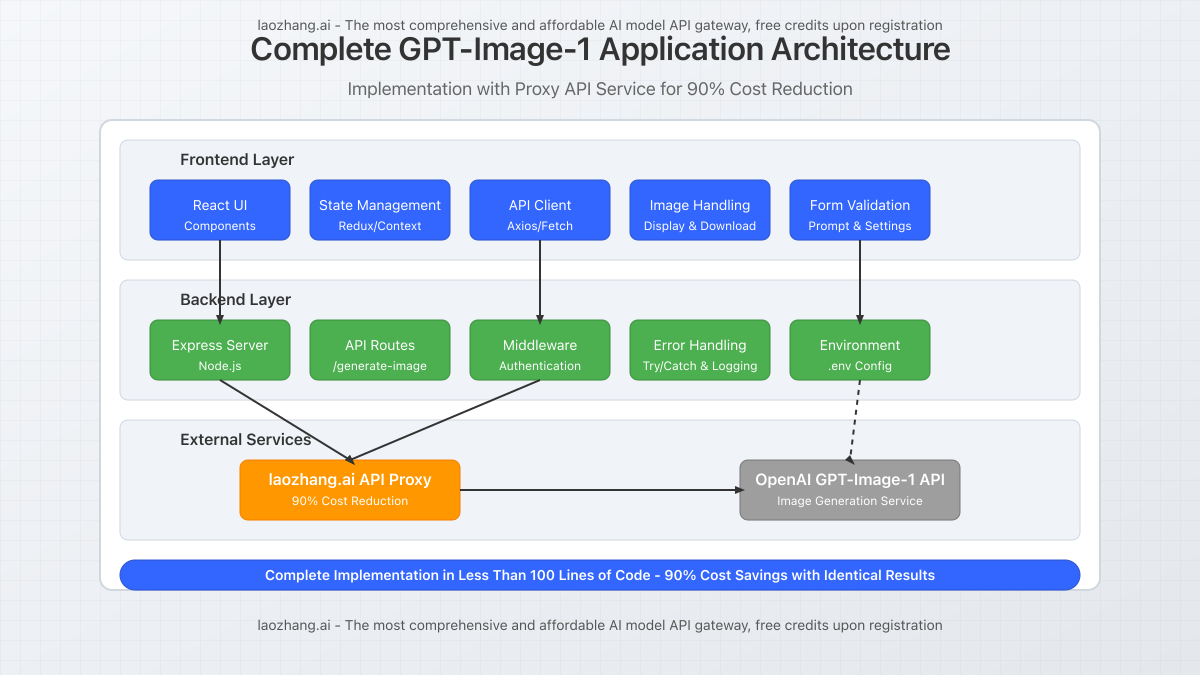Click the Form Validation box
Screen dimensions: 1200x675
tap(860, 210)
